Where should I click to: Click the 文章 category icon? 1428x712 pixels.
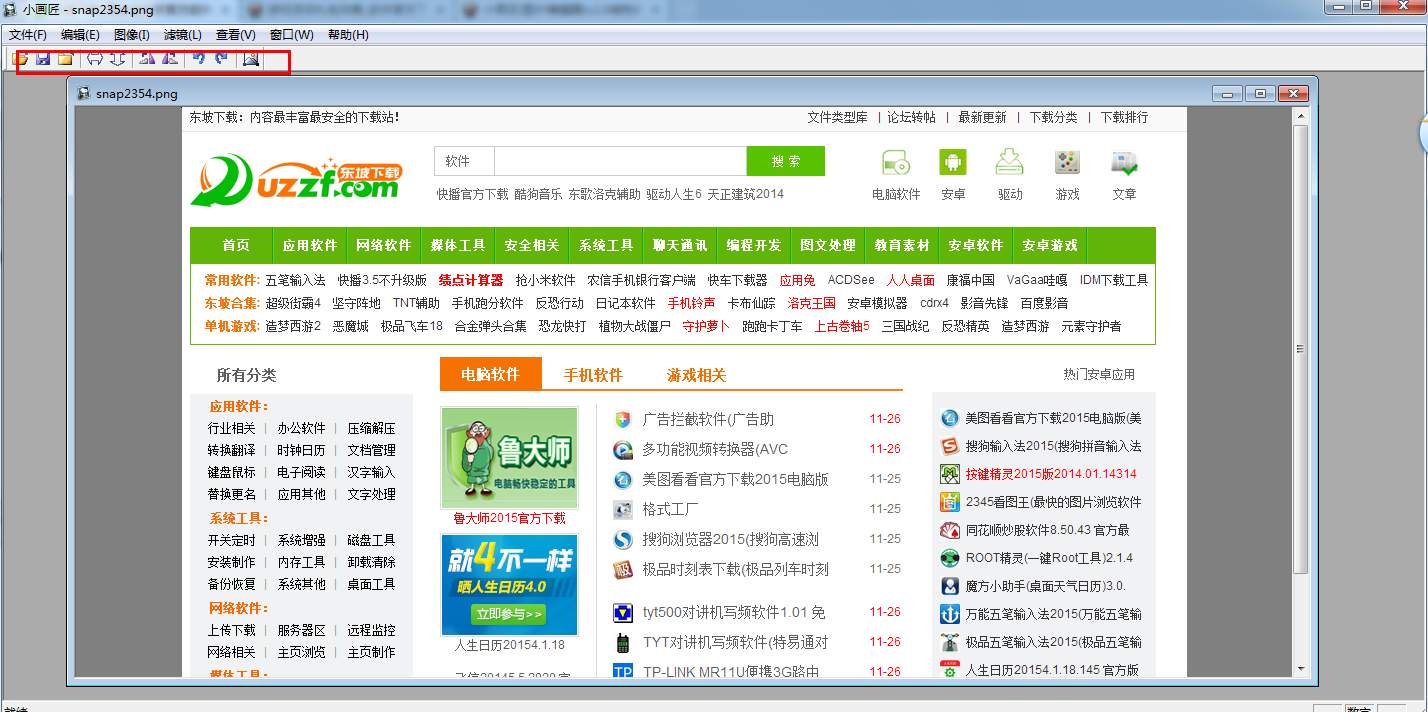pyautogui.click(x=1125, y=162)
